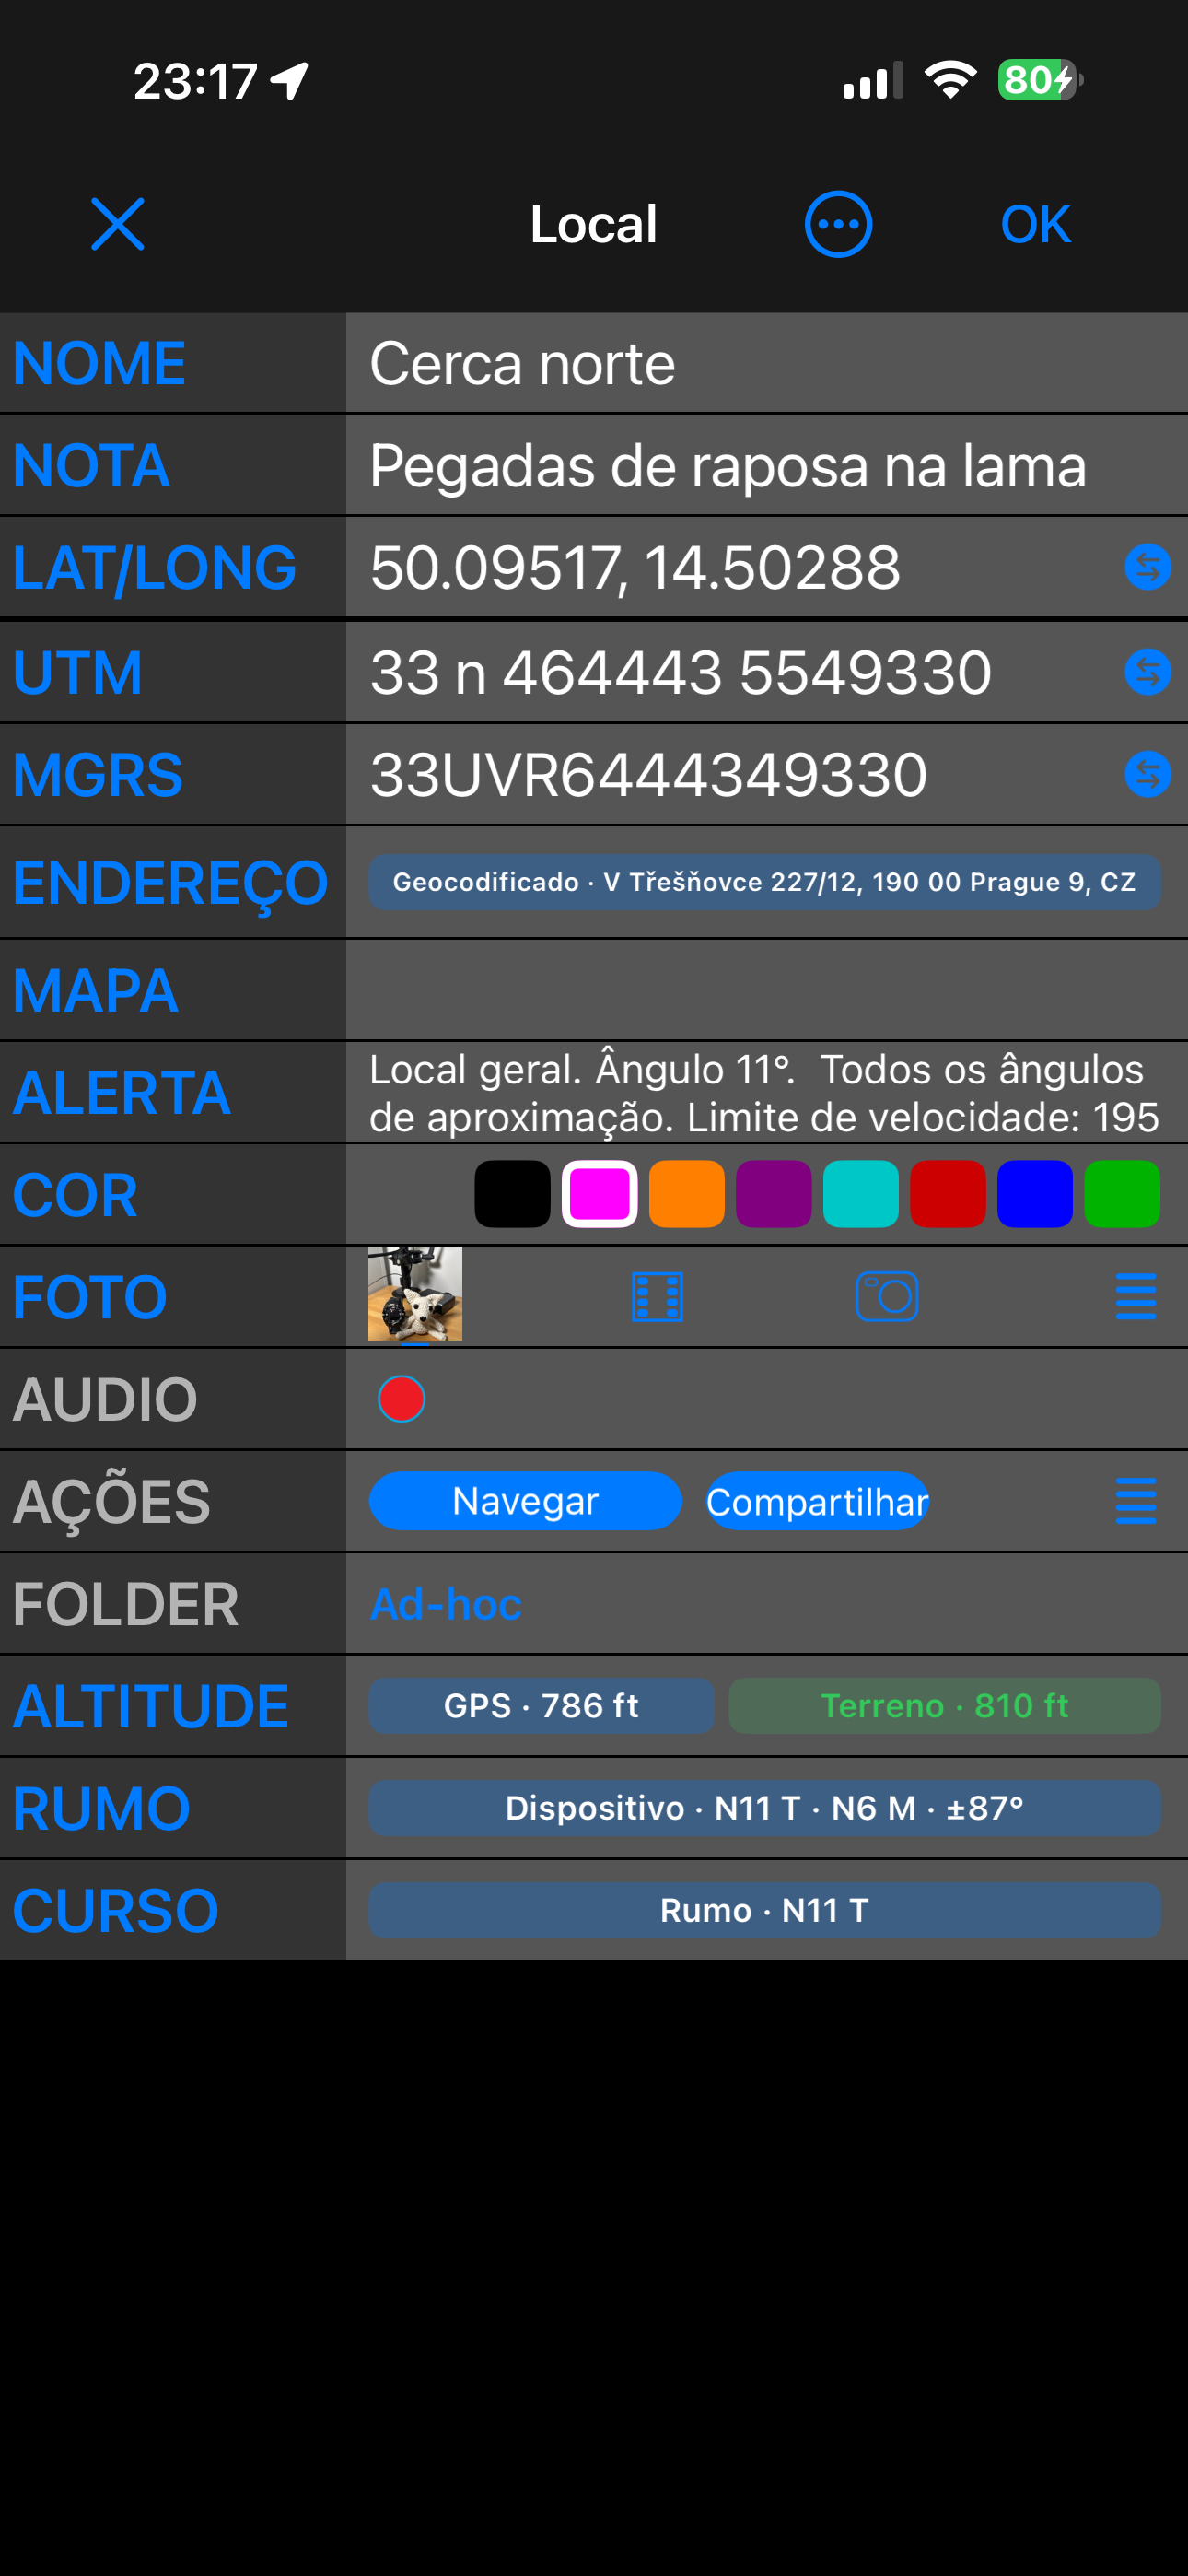This screenshot has width=1188, height=2576.
Task: Tap the location arrow beside the clock
Action: (x=290, y=80)
